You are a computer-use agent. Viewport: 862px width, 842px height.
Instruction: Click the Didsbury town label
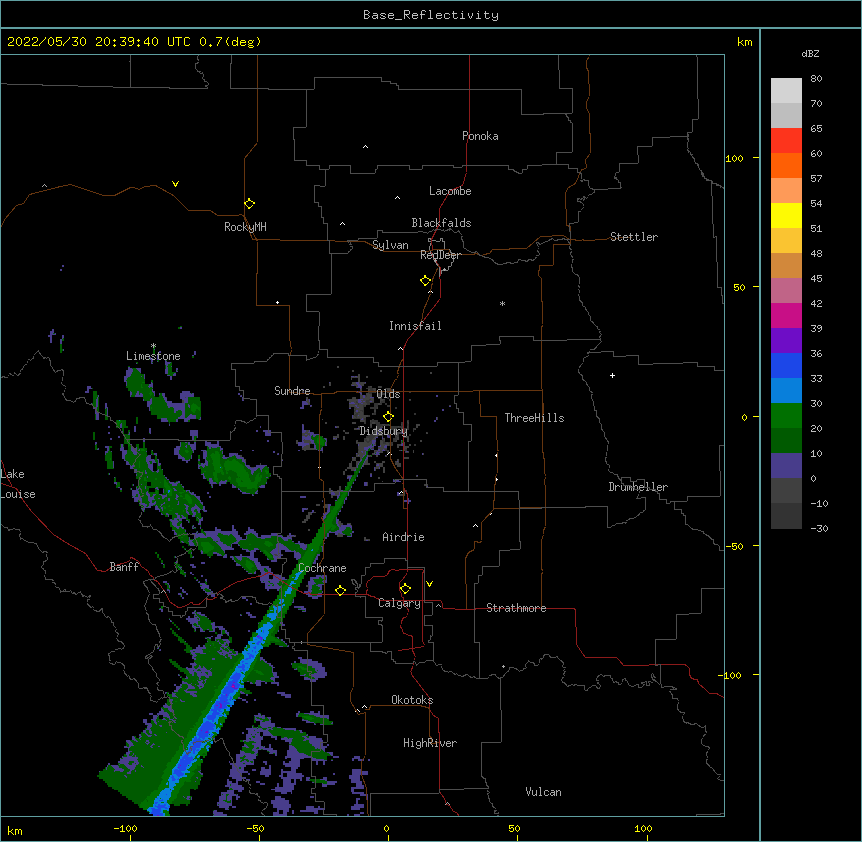coord(383,431)
